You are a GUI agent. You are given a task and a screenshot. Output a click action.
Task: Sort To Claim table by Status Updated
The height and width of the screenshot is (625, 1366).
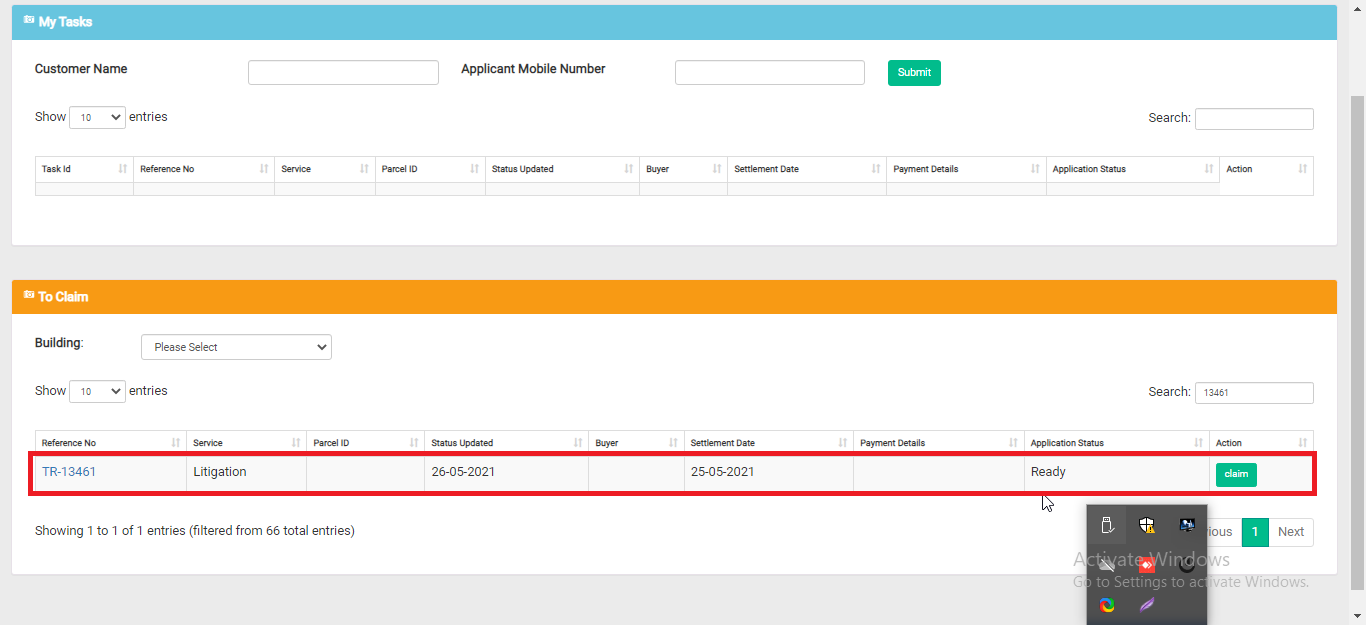pos(507,443)
